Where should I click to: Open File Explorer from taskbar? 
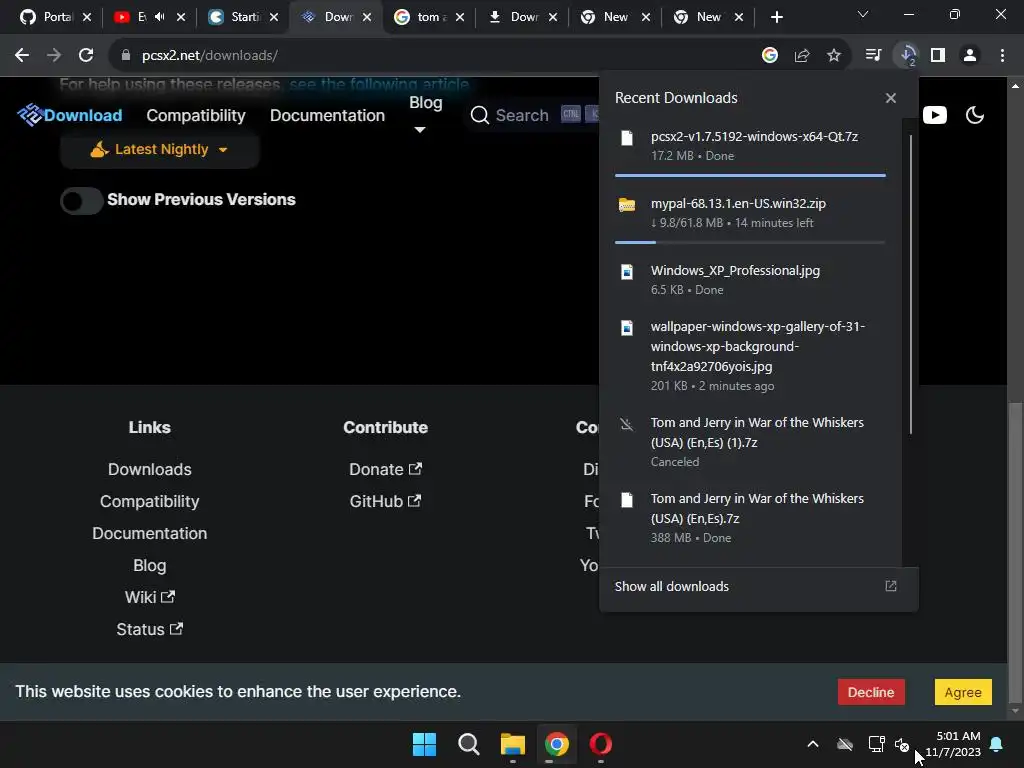tap(513, 744)
